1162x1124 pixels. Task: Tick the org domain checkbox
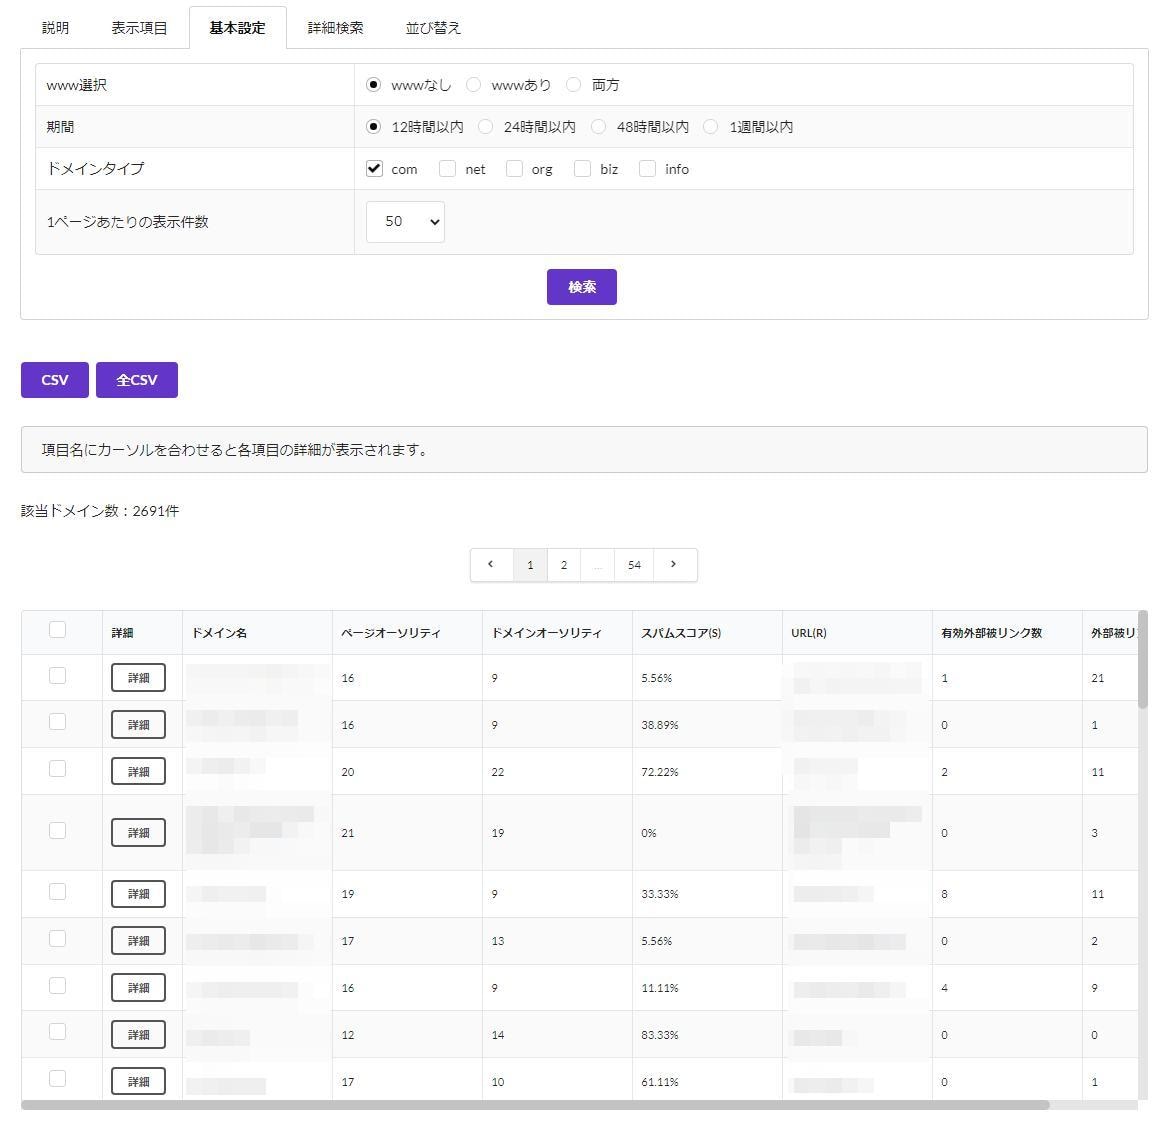click(x=514, y=168)
